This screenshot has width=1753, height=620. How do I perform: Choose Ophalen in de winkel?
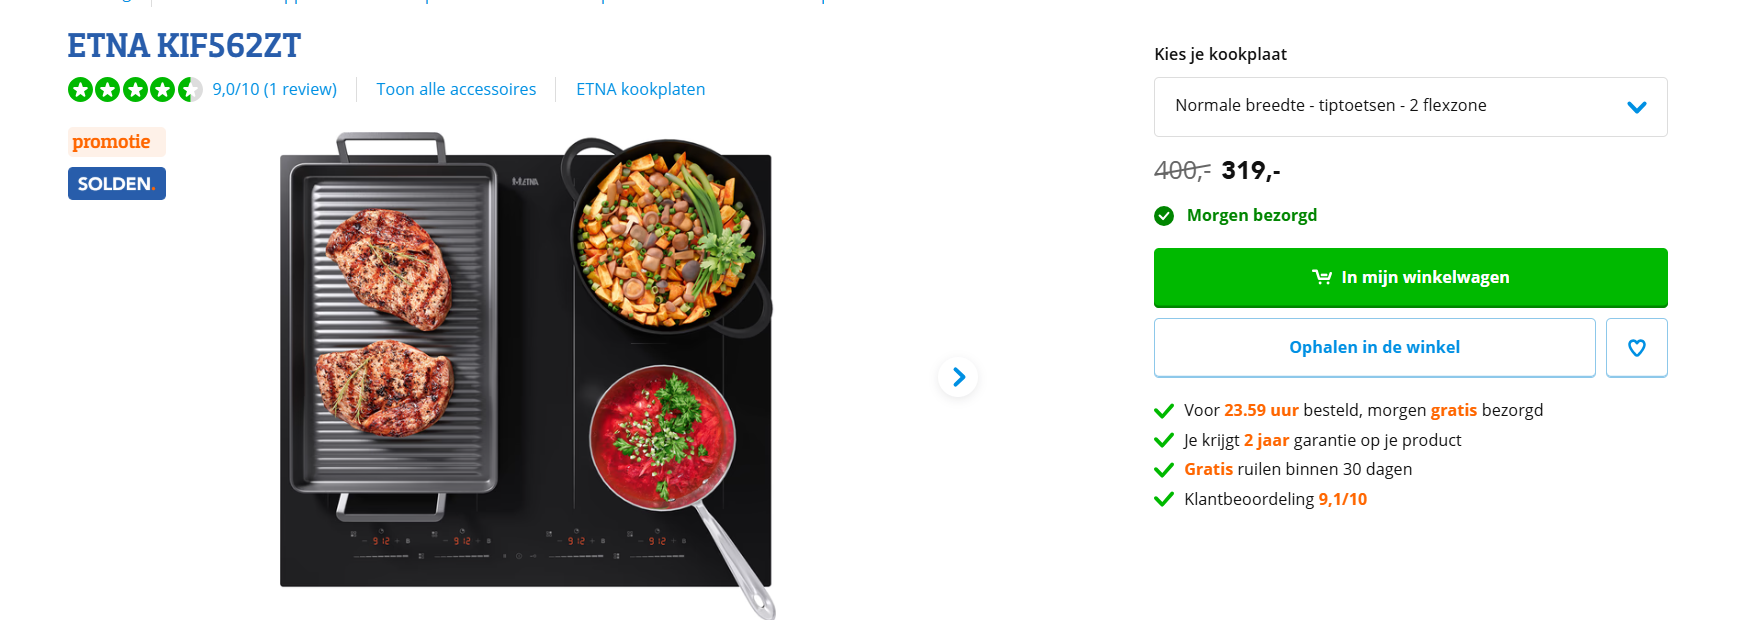point(1374,348)
